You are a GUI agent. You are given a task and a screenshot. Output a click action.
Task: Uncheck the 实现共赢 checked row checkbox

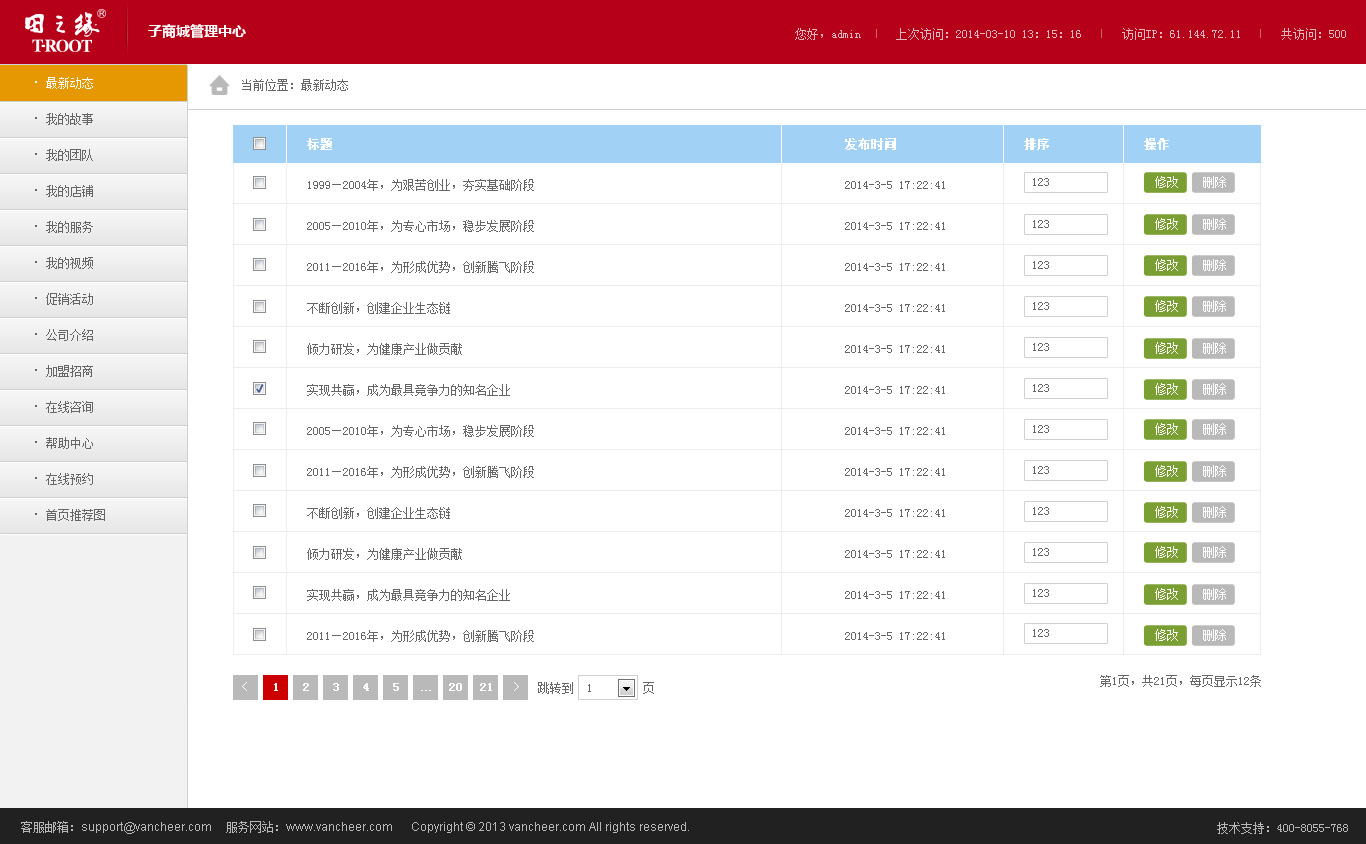tap(260, 389)
